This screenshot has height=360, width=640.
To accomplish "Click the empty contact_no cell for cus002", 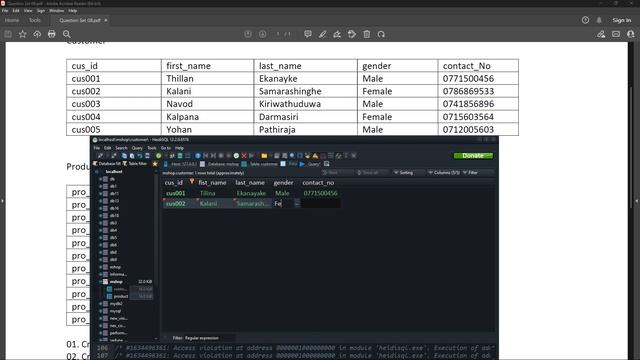I will tap(321, 203).
